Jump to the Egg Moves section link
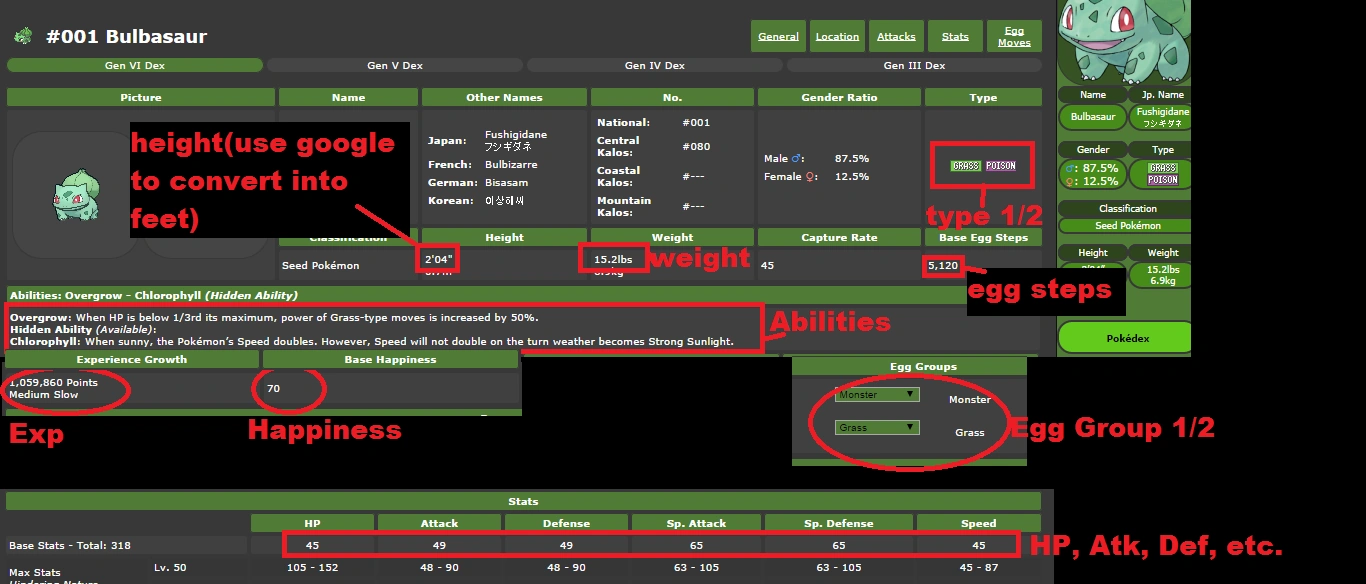The image size is (1366, 584). coord(1014,36)
